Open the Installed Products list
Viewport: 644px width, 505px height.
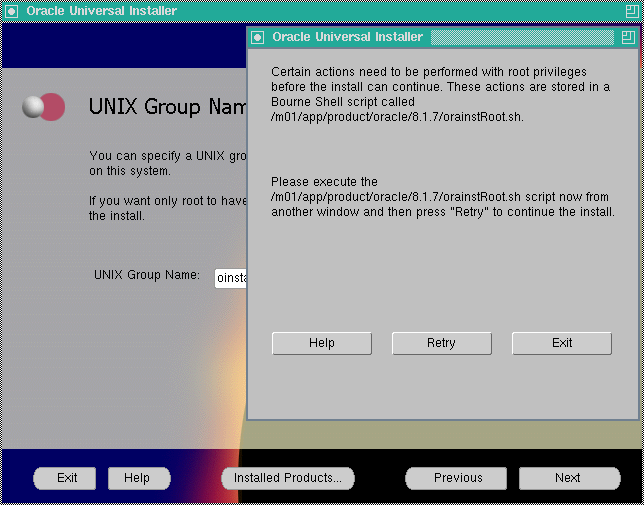[287, 478]
